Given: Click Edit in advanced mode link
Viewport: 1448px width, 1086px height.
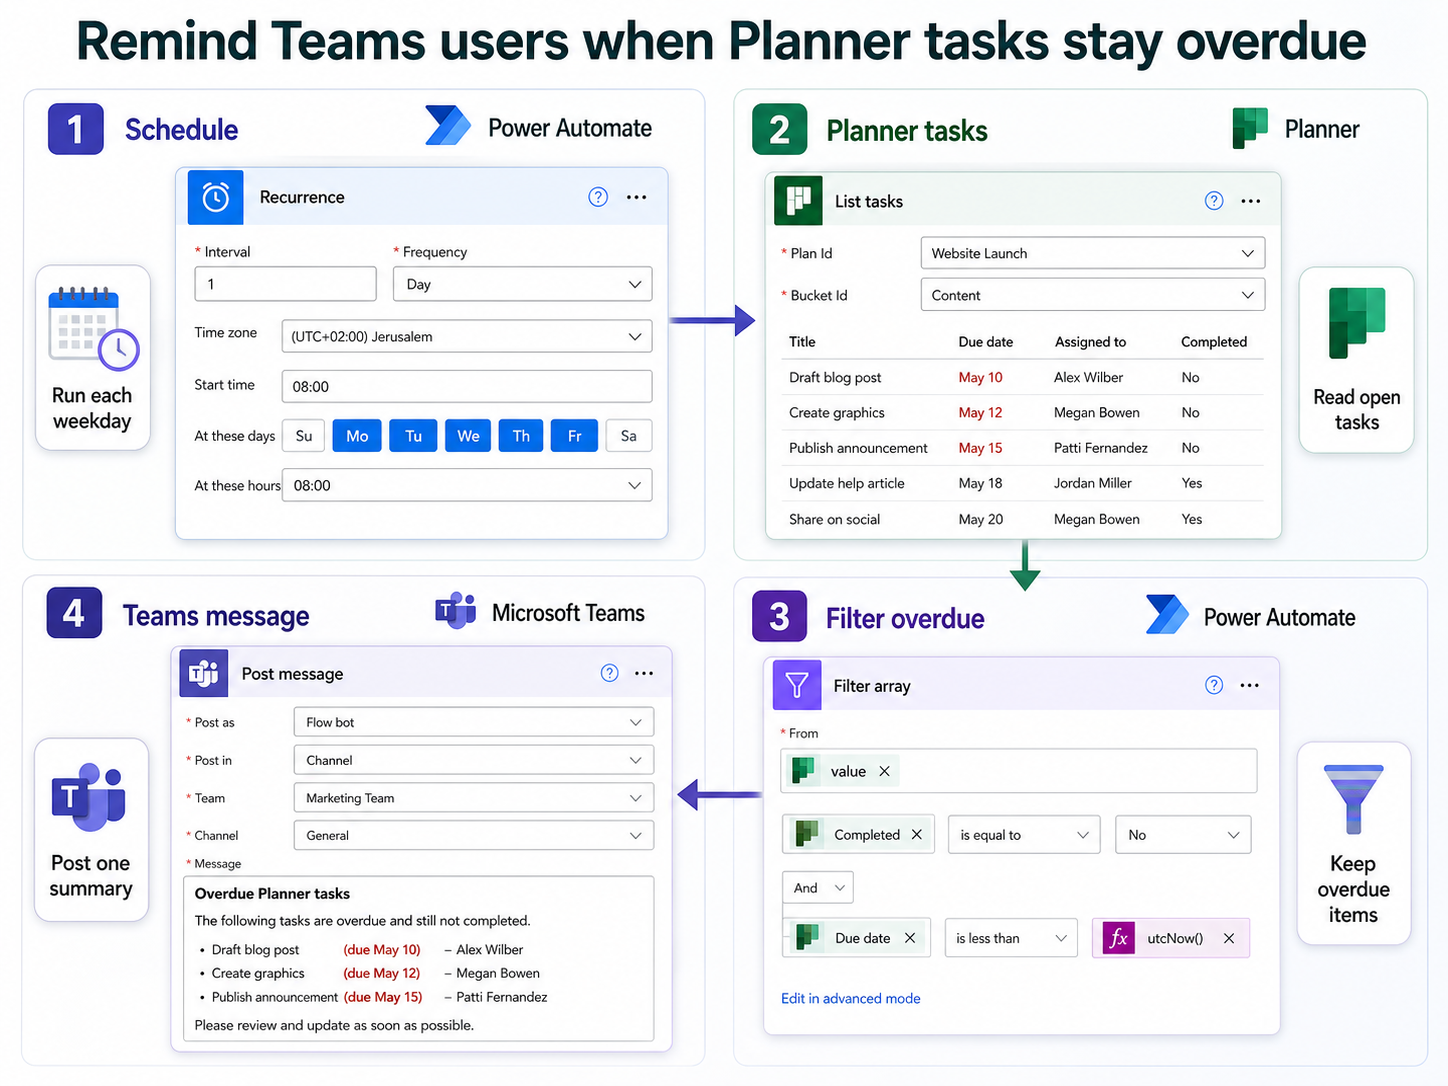Looking at the screenshot, I should [x=851, y=998].
